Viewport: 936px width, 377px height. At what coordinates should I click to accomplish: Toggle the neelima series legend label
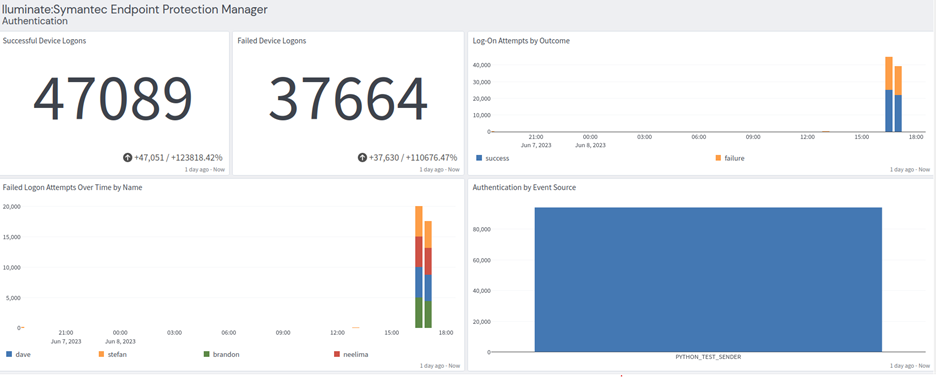coord(356,354)
